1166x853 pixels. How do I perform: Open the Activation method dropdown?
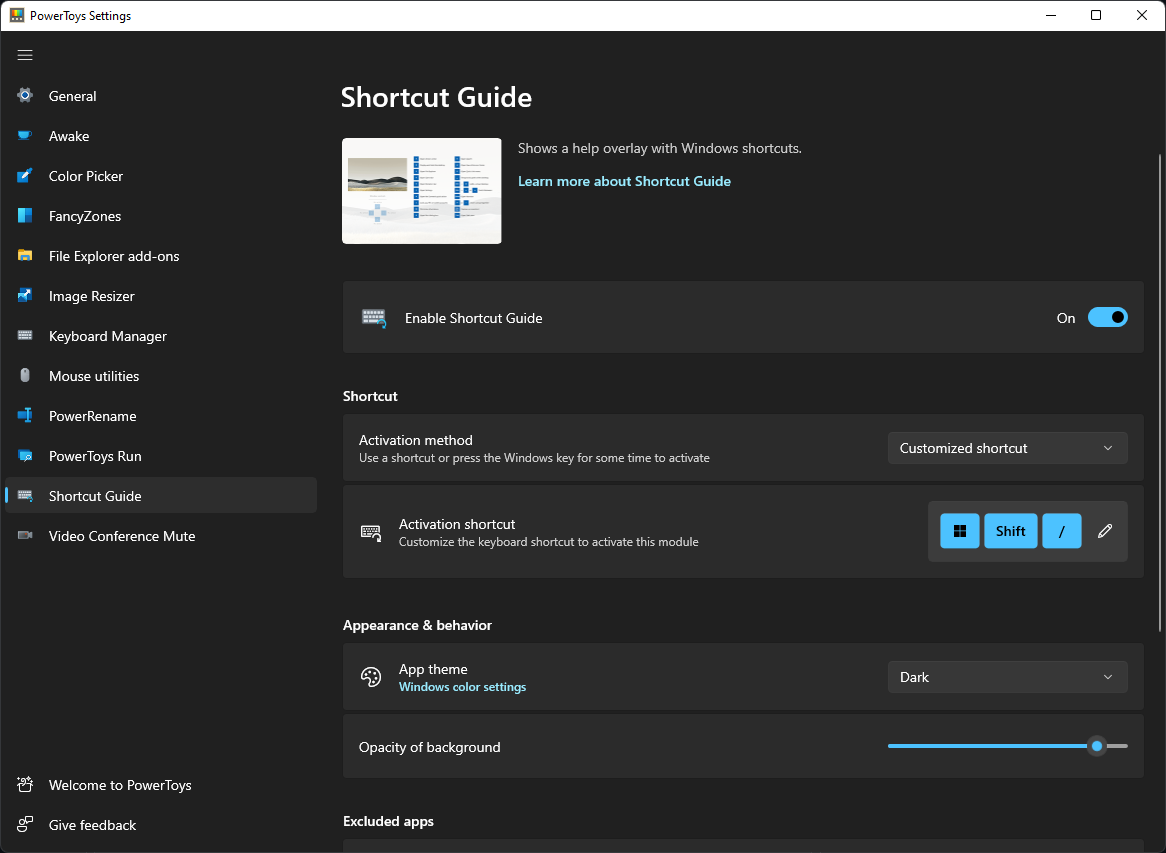point(1007,448)
